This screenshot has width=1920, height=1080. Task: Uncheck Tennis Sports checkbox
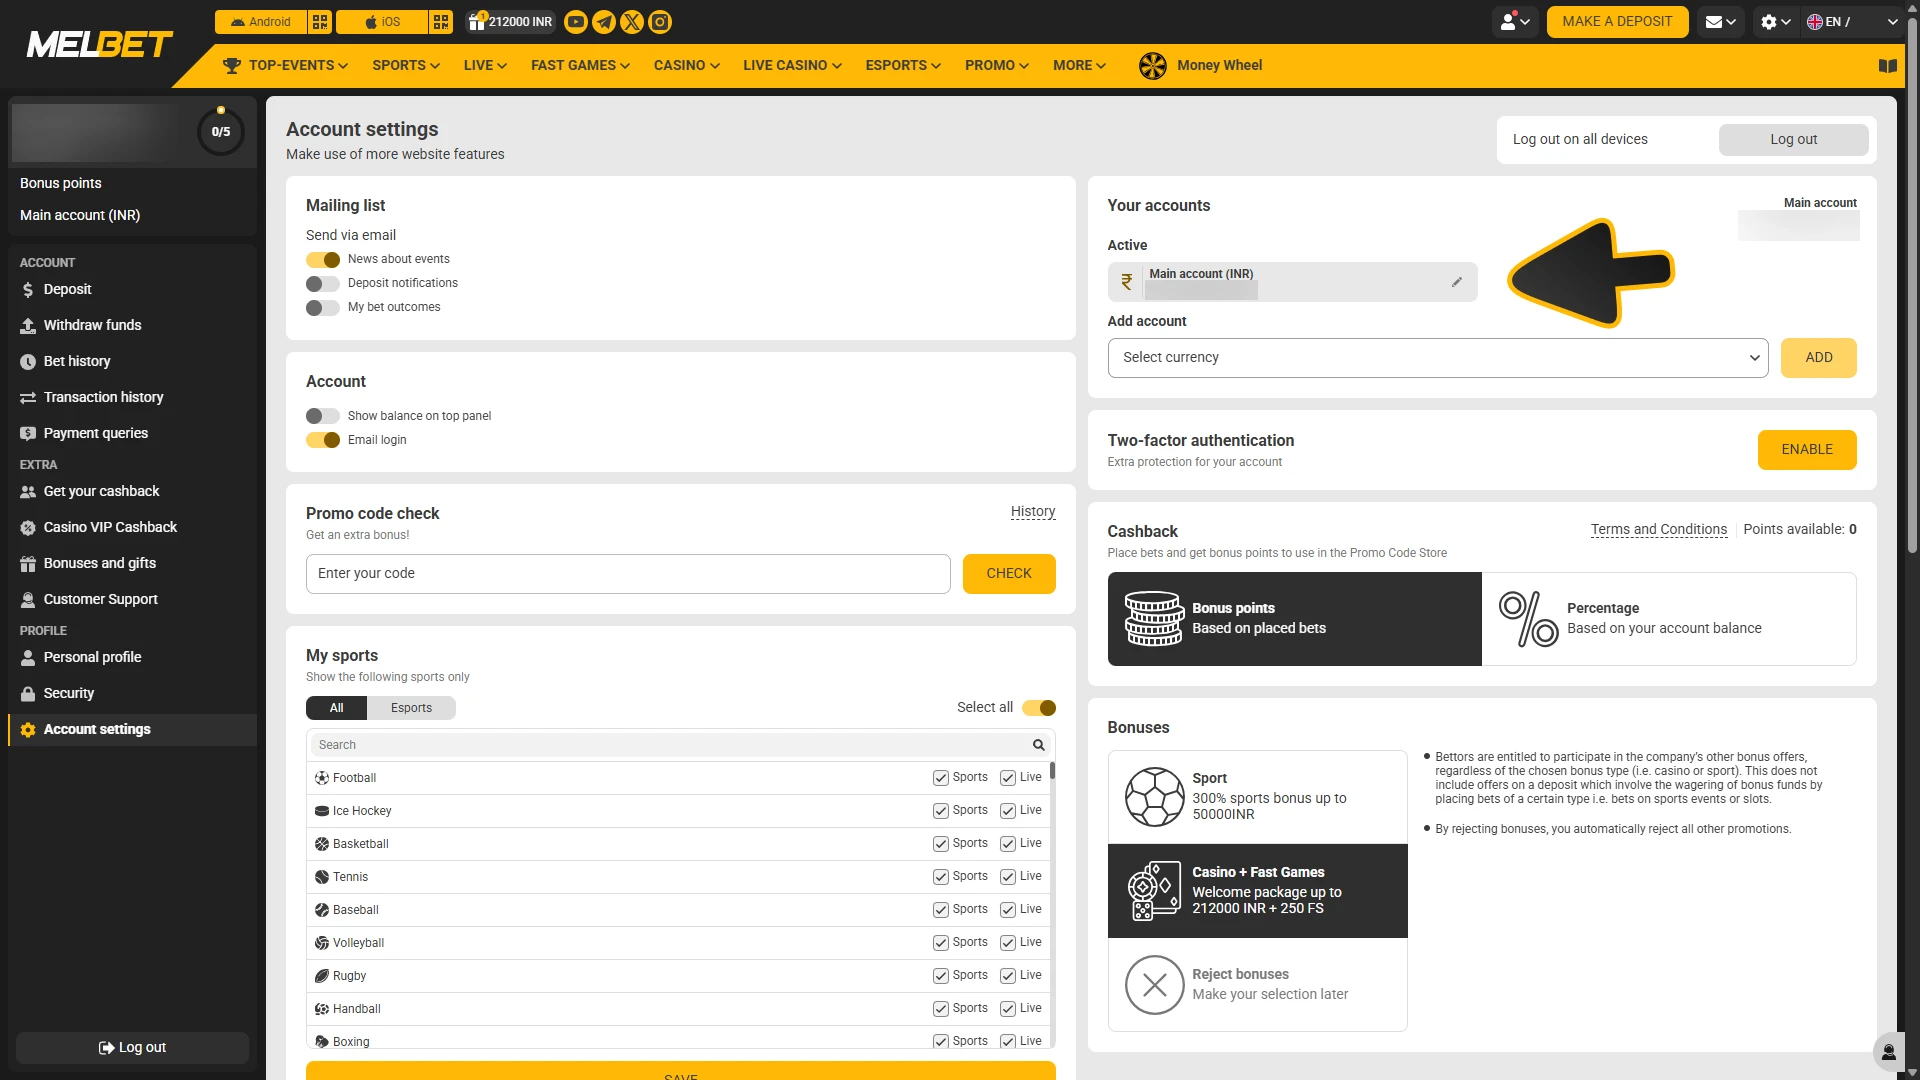[940, 877]
